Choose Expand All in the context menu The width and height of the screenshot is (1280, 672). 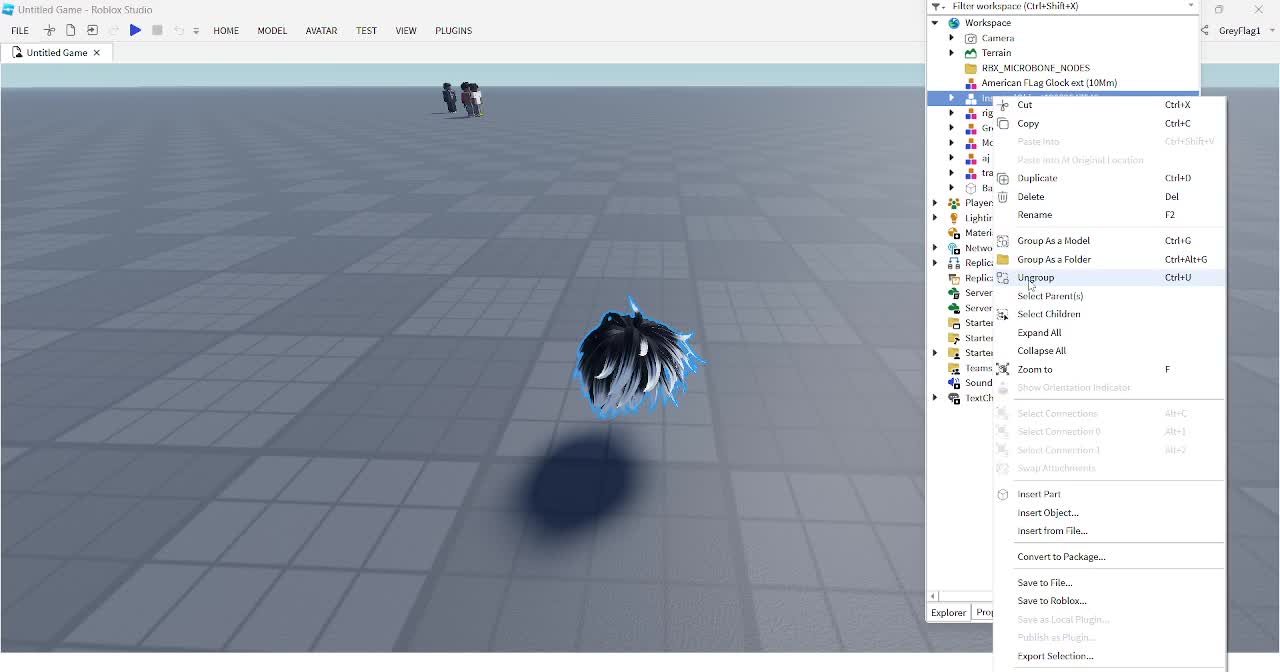[1109, 333]
